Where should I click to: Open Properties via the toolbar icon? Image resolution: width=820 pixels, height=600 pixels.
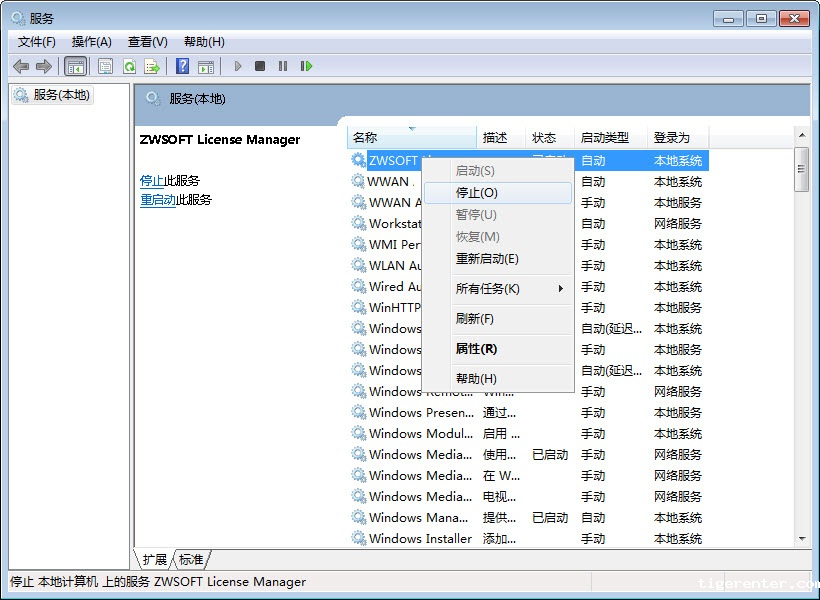pos(105,66)
